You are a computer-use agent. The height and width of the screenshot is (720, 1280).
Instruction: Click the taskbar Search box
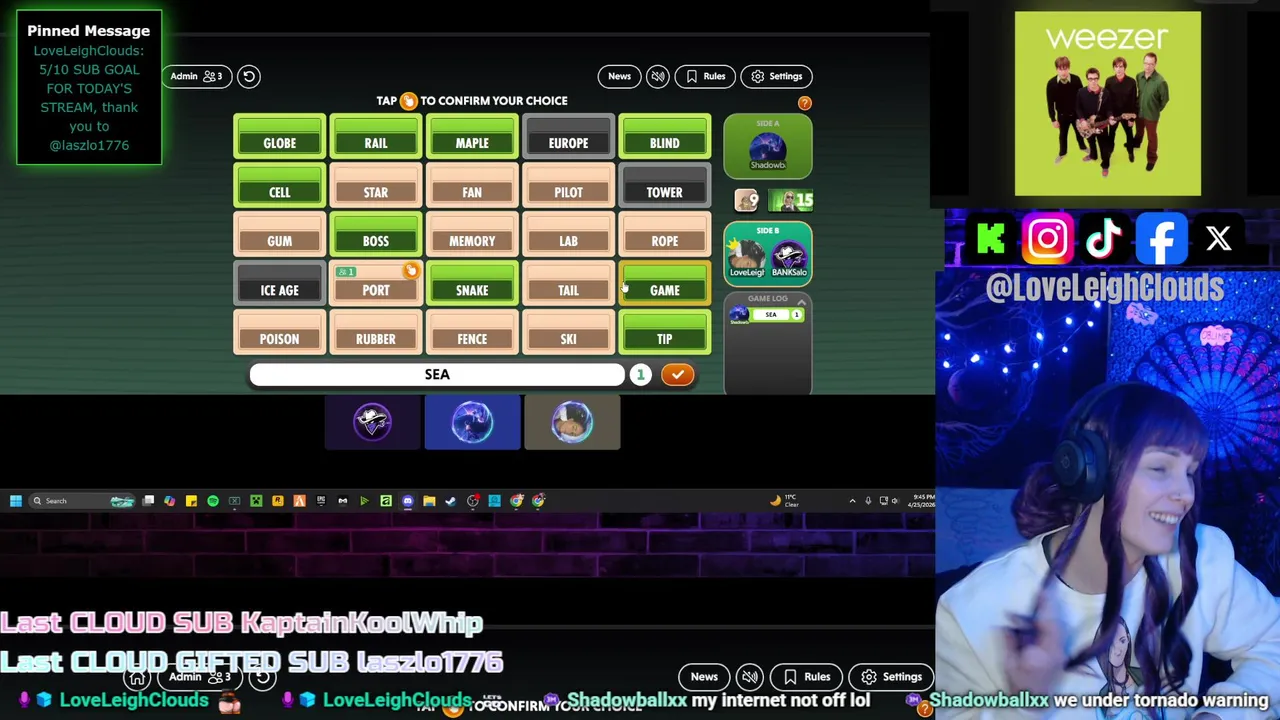click(x=82, y=501)
